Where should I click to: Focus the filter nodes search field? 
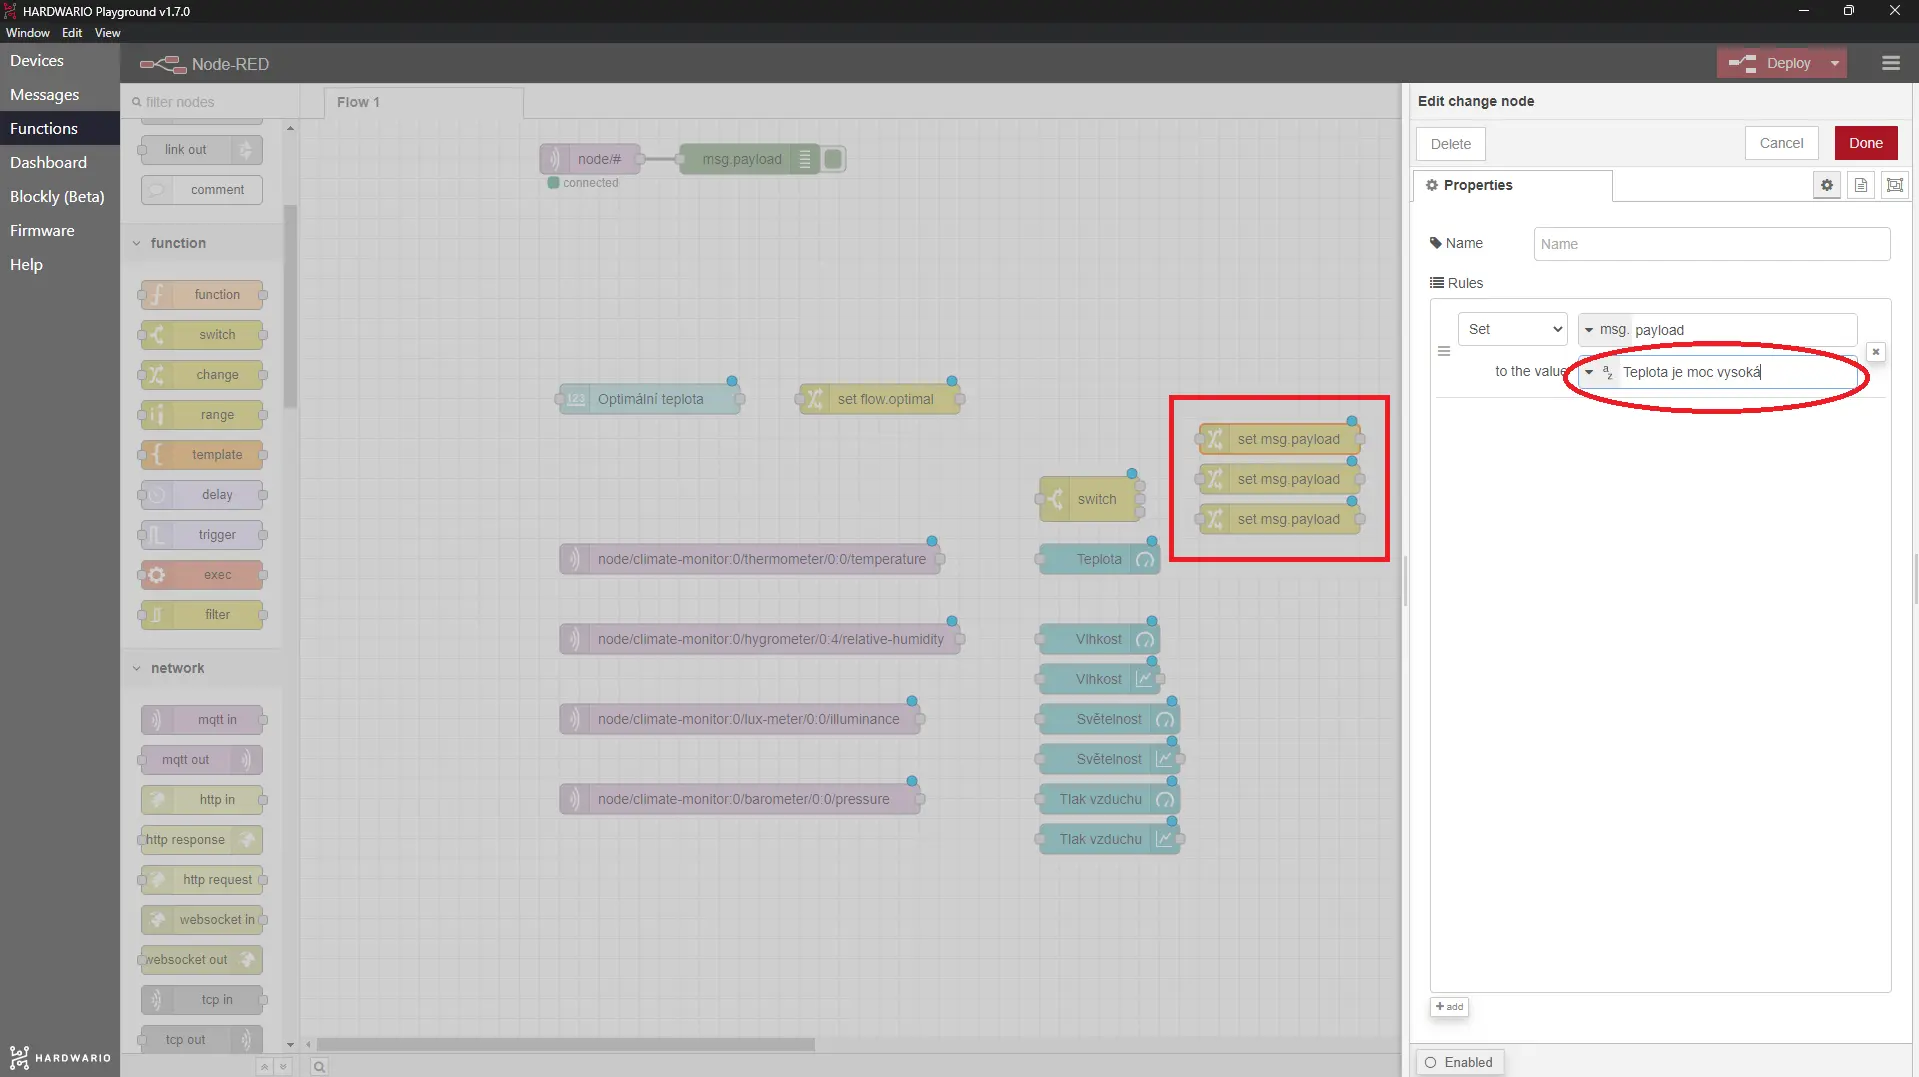pos(211,102)
